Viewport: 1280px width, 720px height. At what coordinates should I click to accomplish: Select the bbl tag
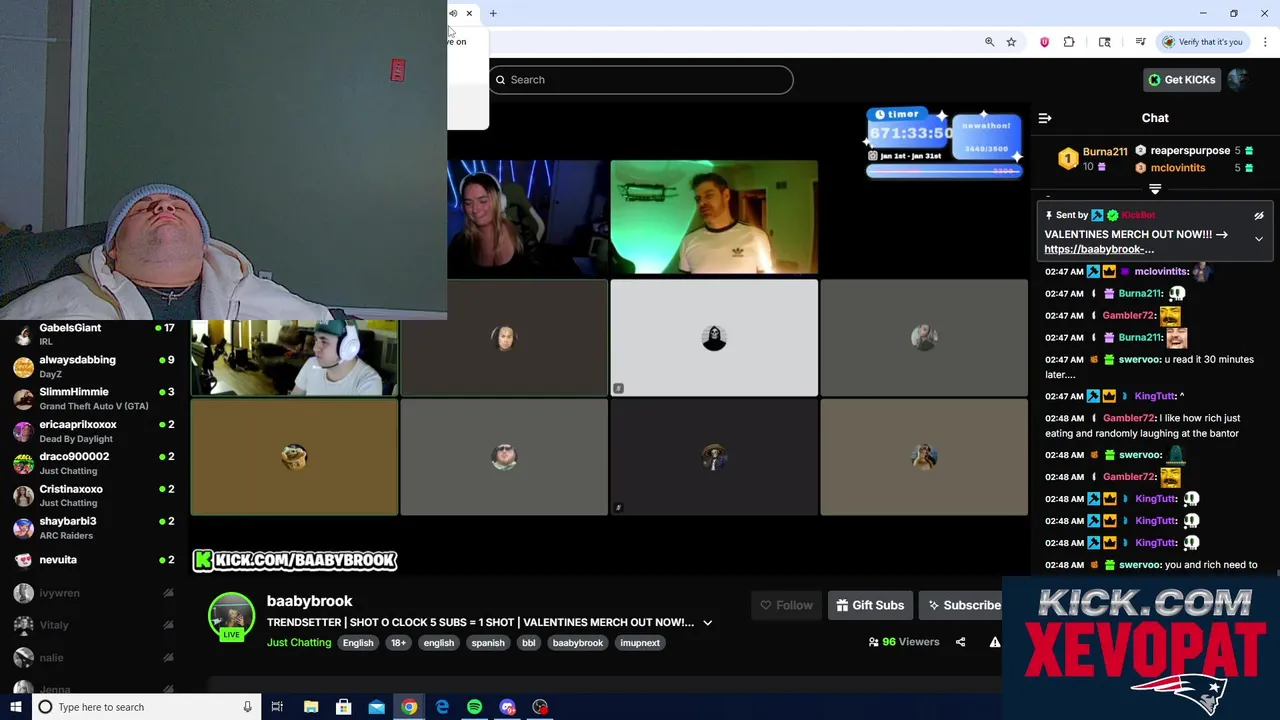[x=528, y=643]
